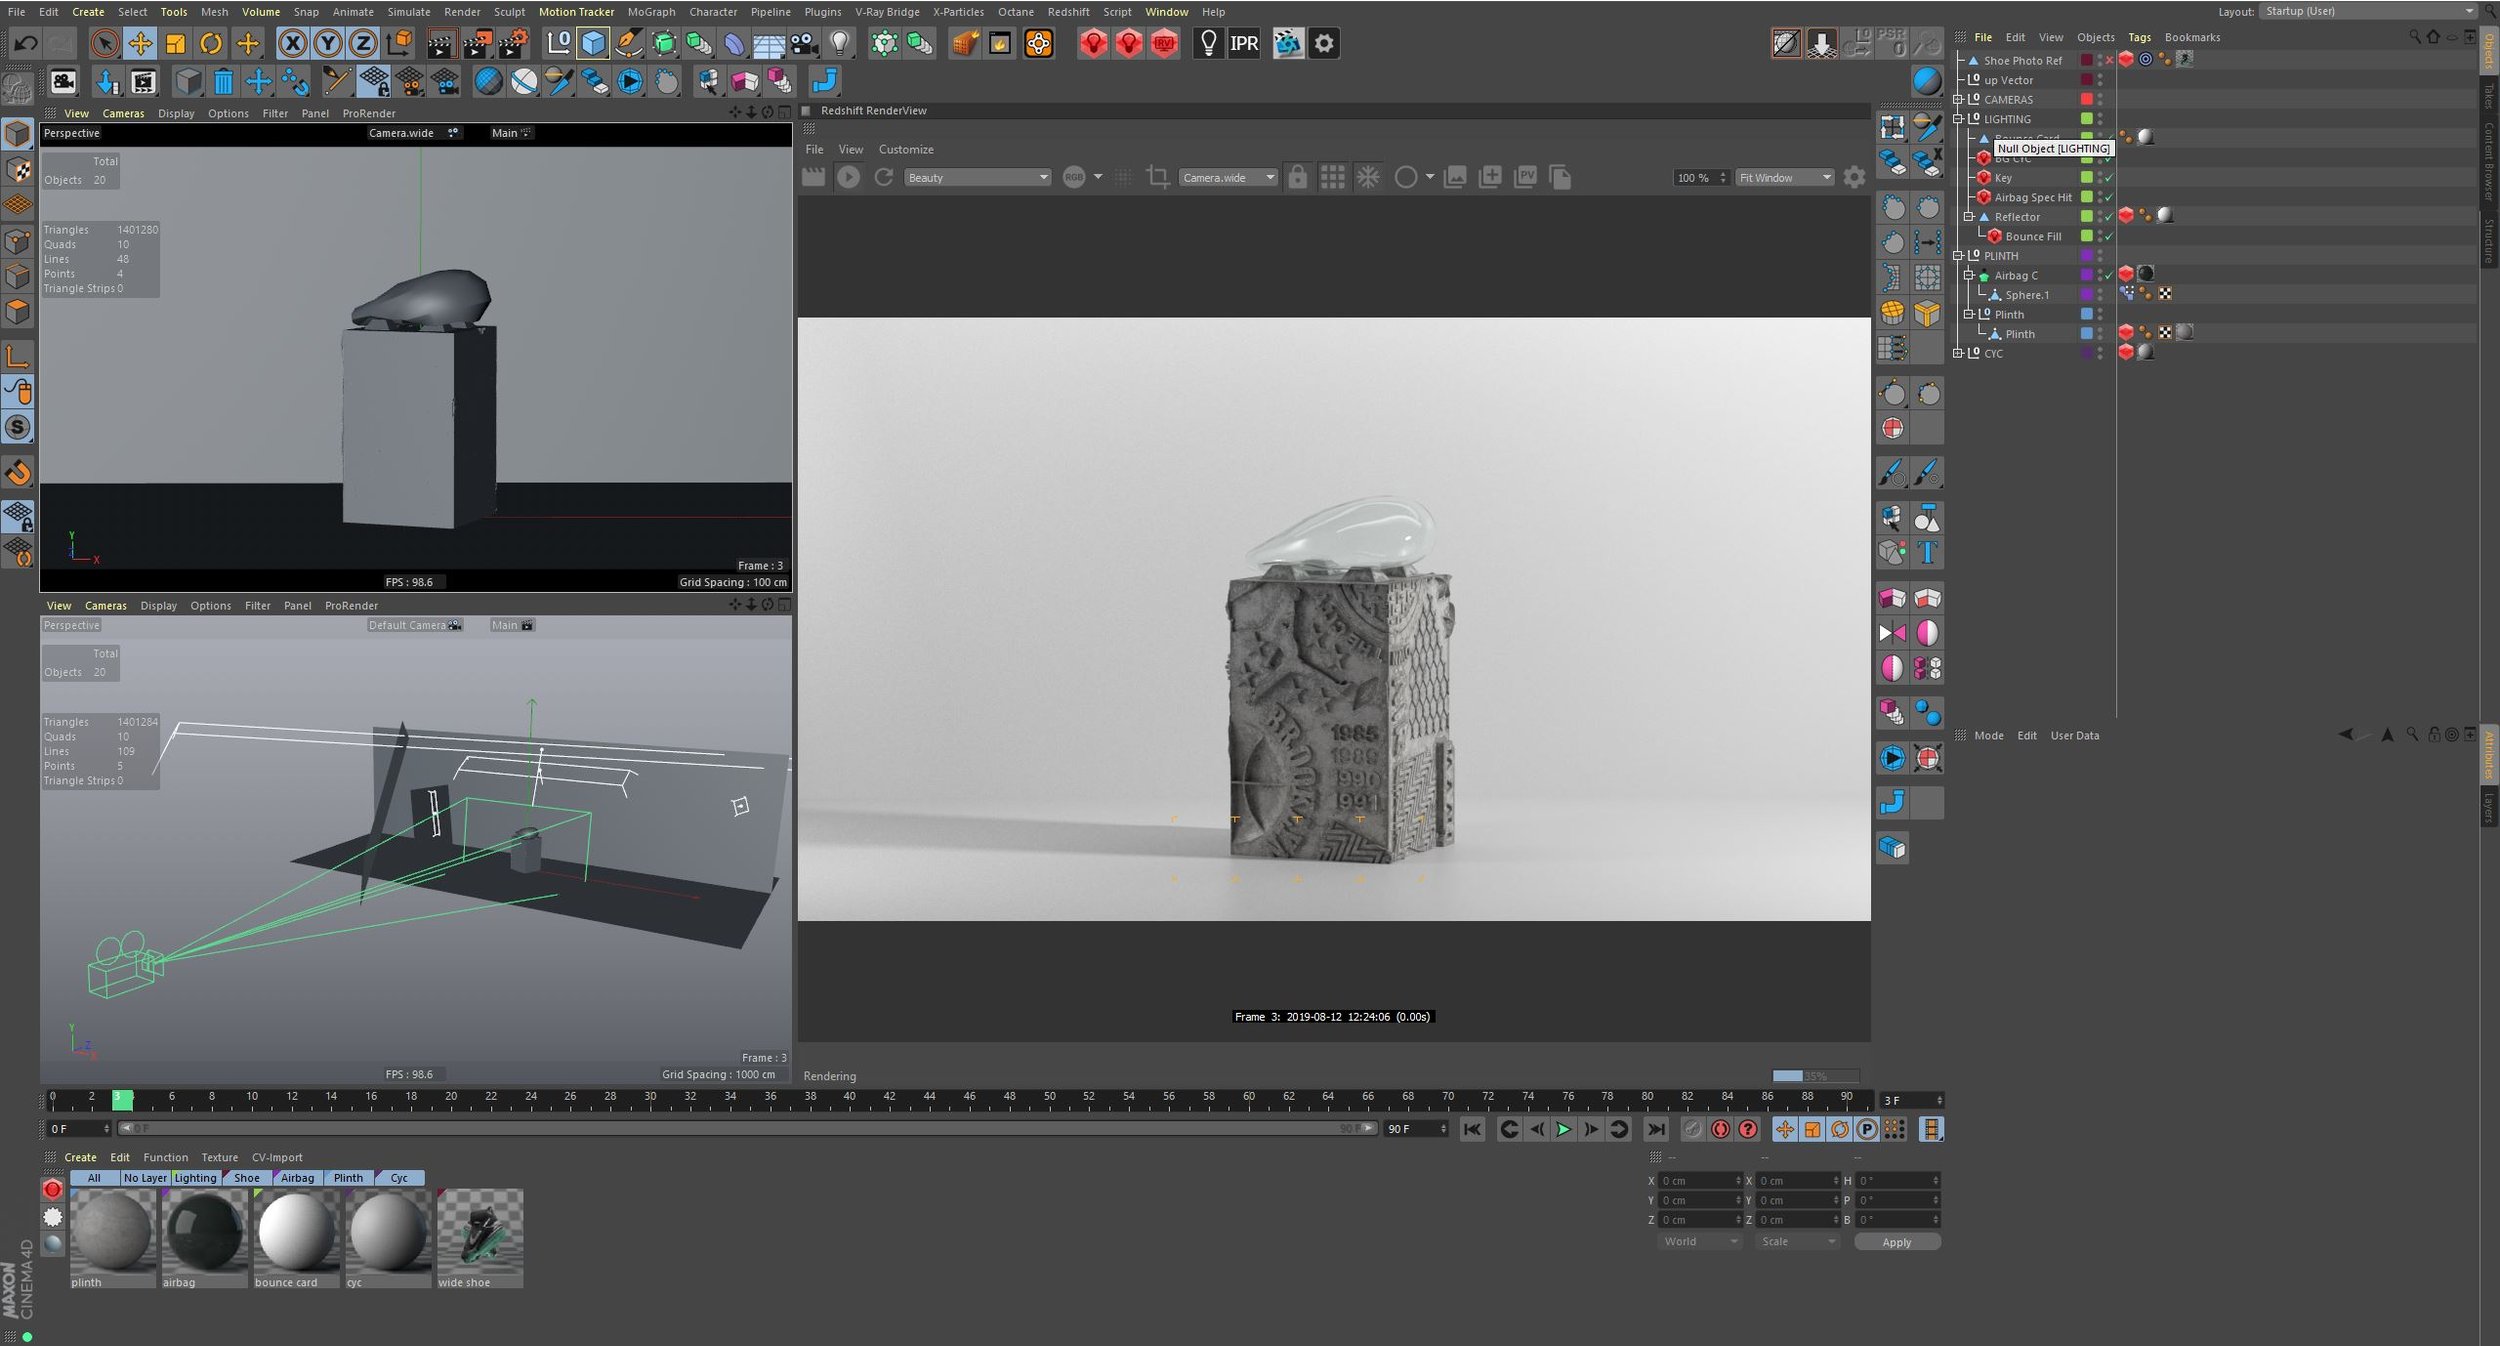Select the wide shoe material thumbnail
The height and width of the screenshot is (1346, 2500).
480,1232
